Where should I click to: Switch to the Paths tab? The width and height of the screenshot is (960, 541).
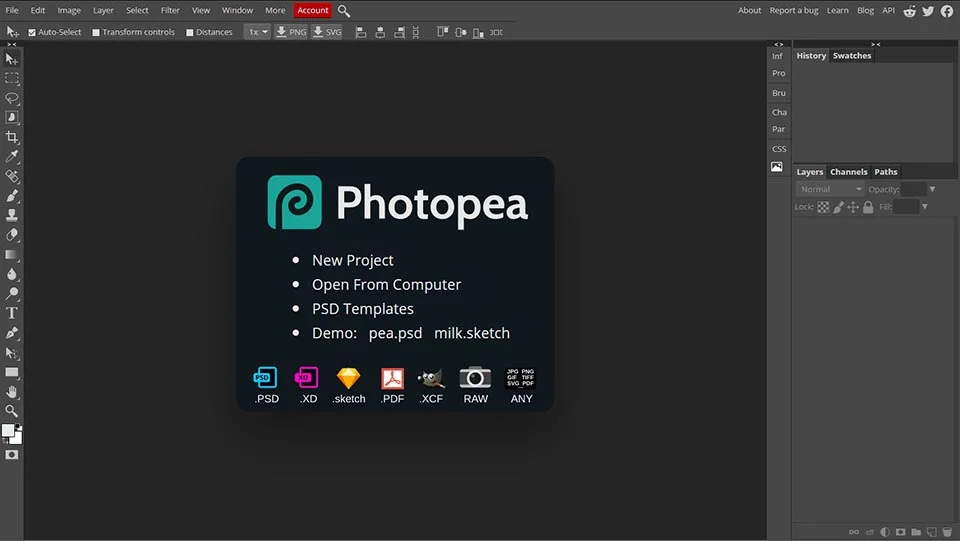tap(886, 172)
